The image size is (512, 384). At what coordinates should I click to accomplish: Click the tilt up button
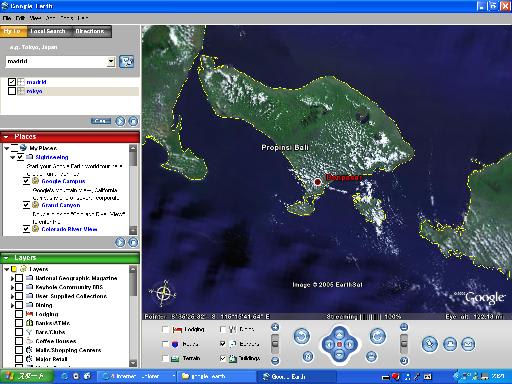[404, 327]
